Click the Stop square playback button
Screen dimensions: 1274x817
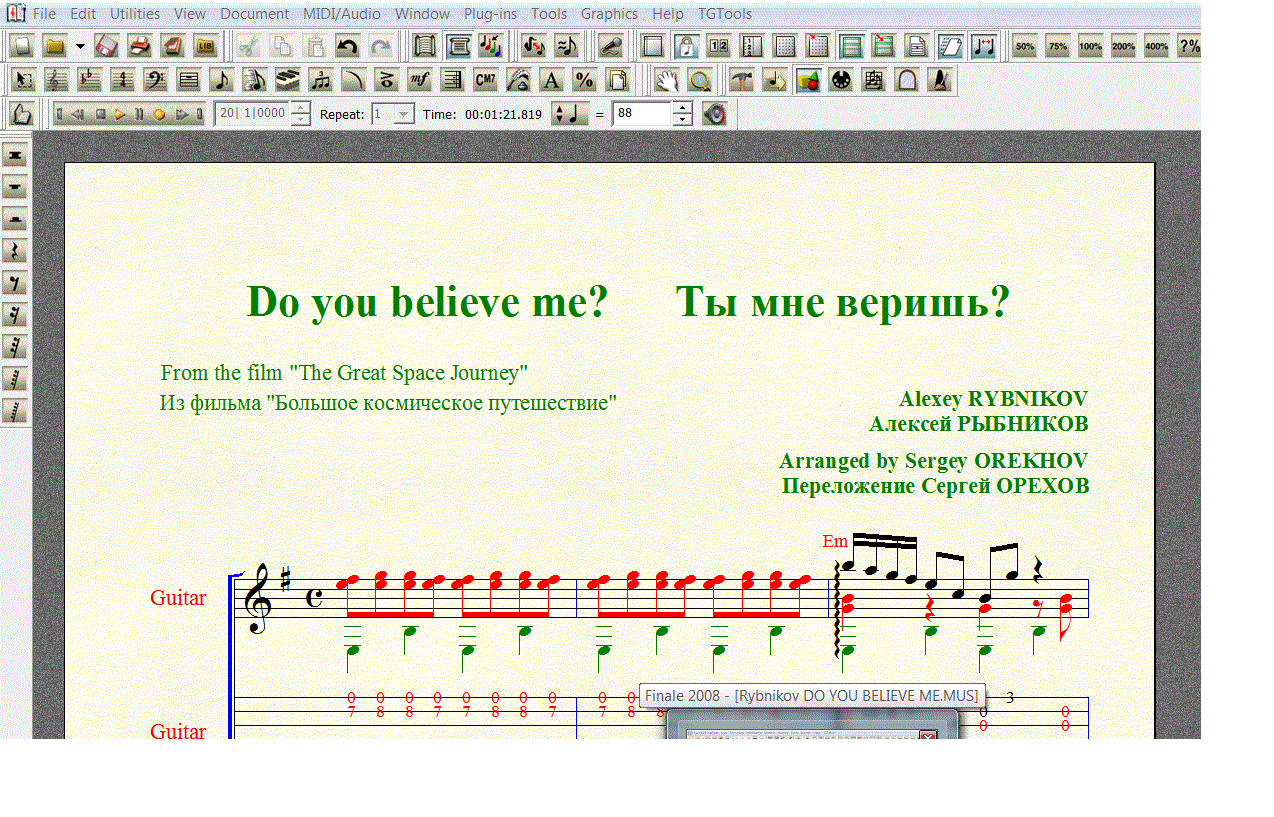pos(100,114)
